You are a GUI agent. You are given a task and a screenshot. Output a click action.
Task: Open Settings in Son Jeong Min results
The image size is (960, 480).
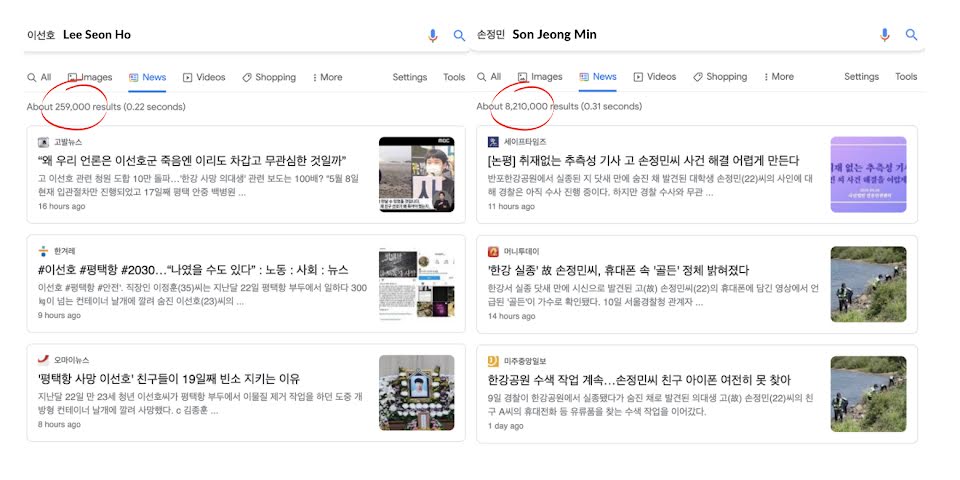[x=861, y=77]
